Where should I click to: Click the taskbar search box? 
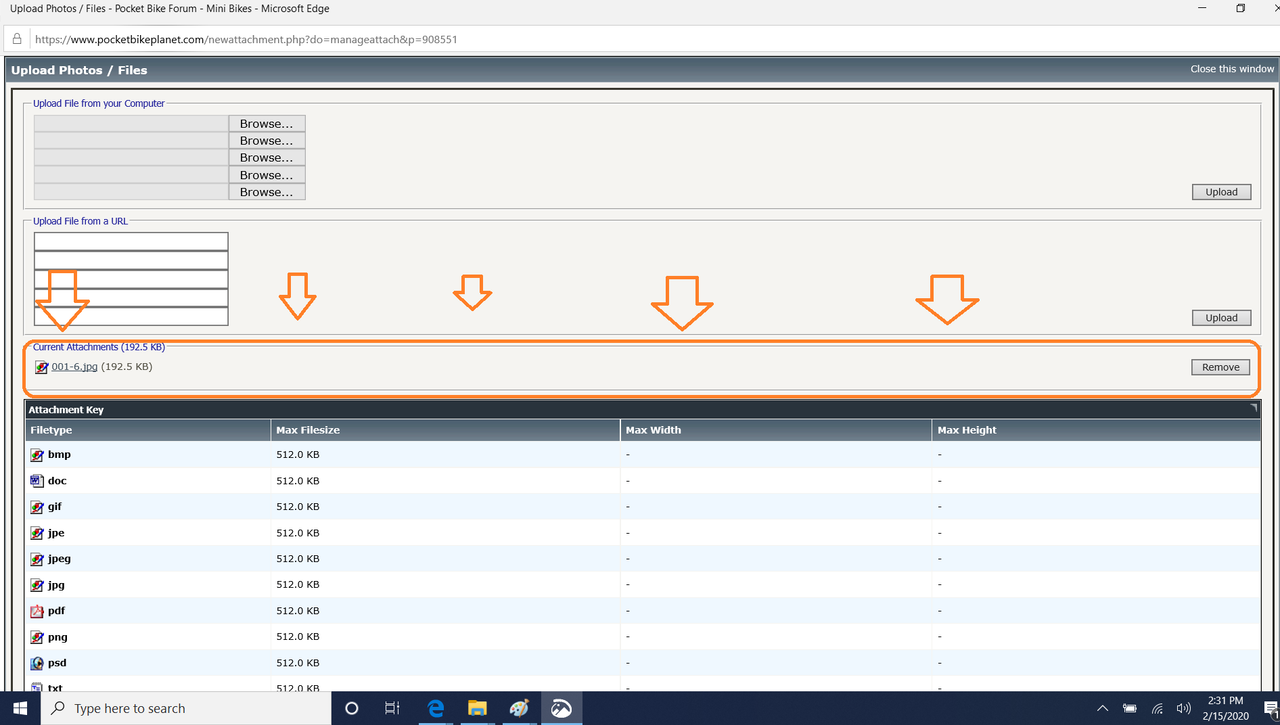pos(185,708)
